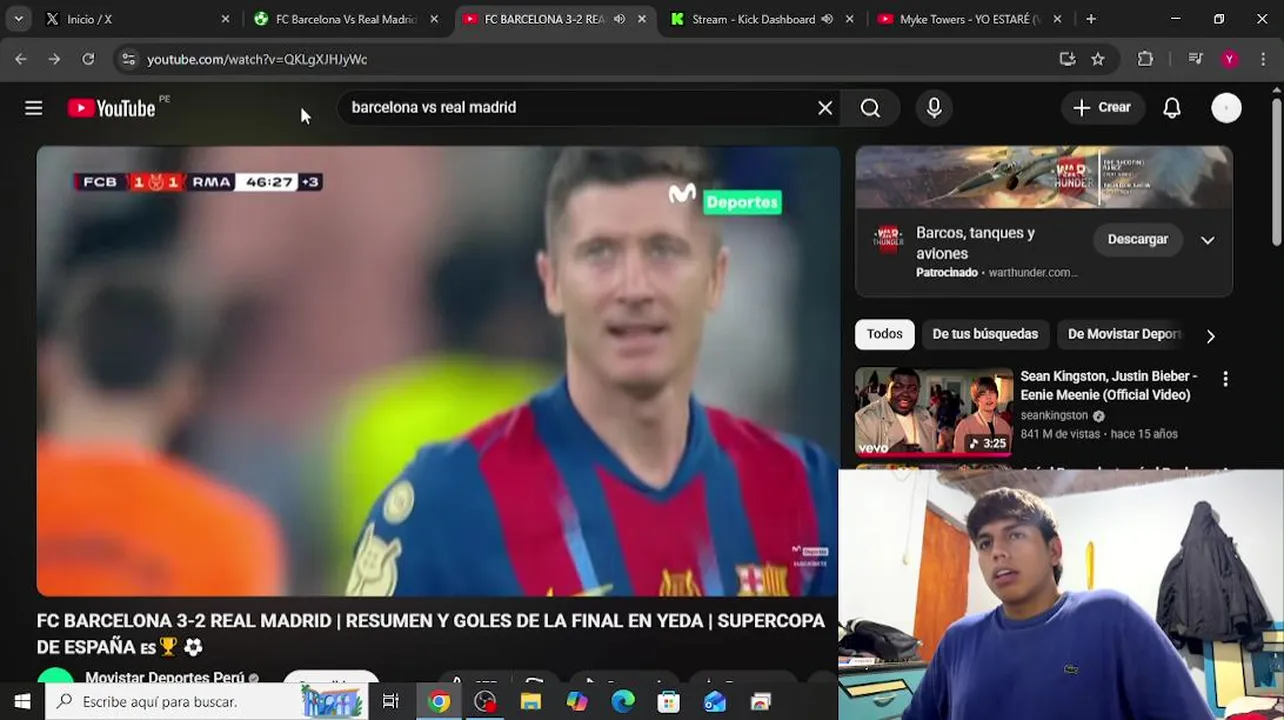The image size is (1284, 720).
Task: Select the De Movistar Deportes chip
Action: (x=1124, y=334)
